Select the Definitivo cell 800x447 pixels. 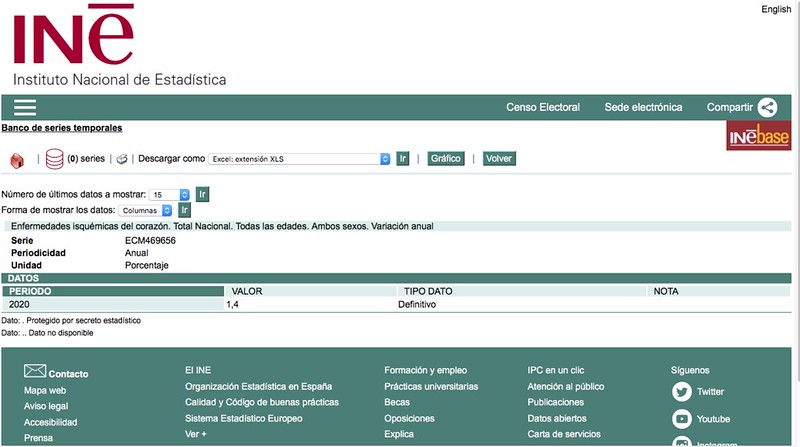pos(417,305)
